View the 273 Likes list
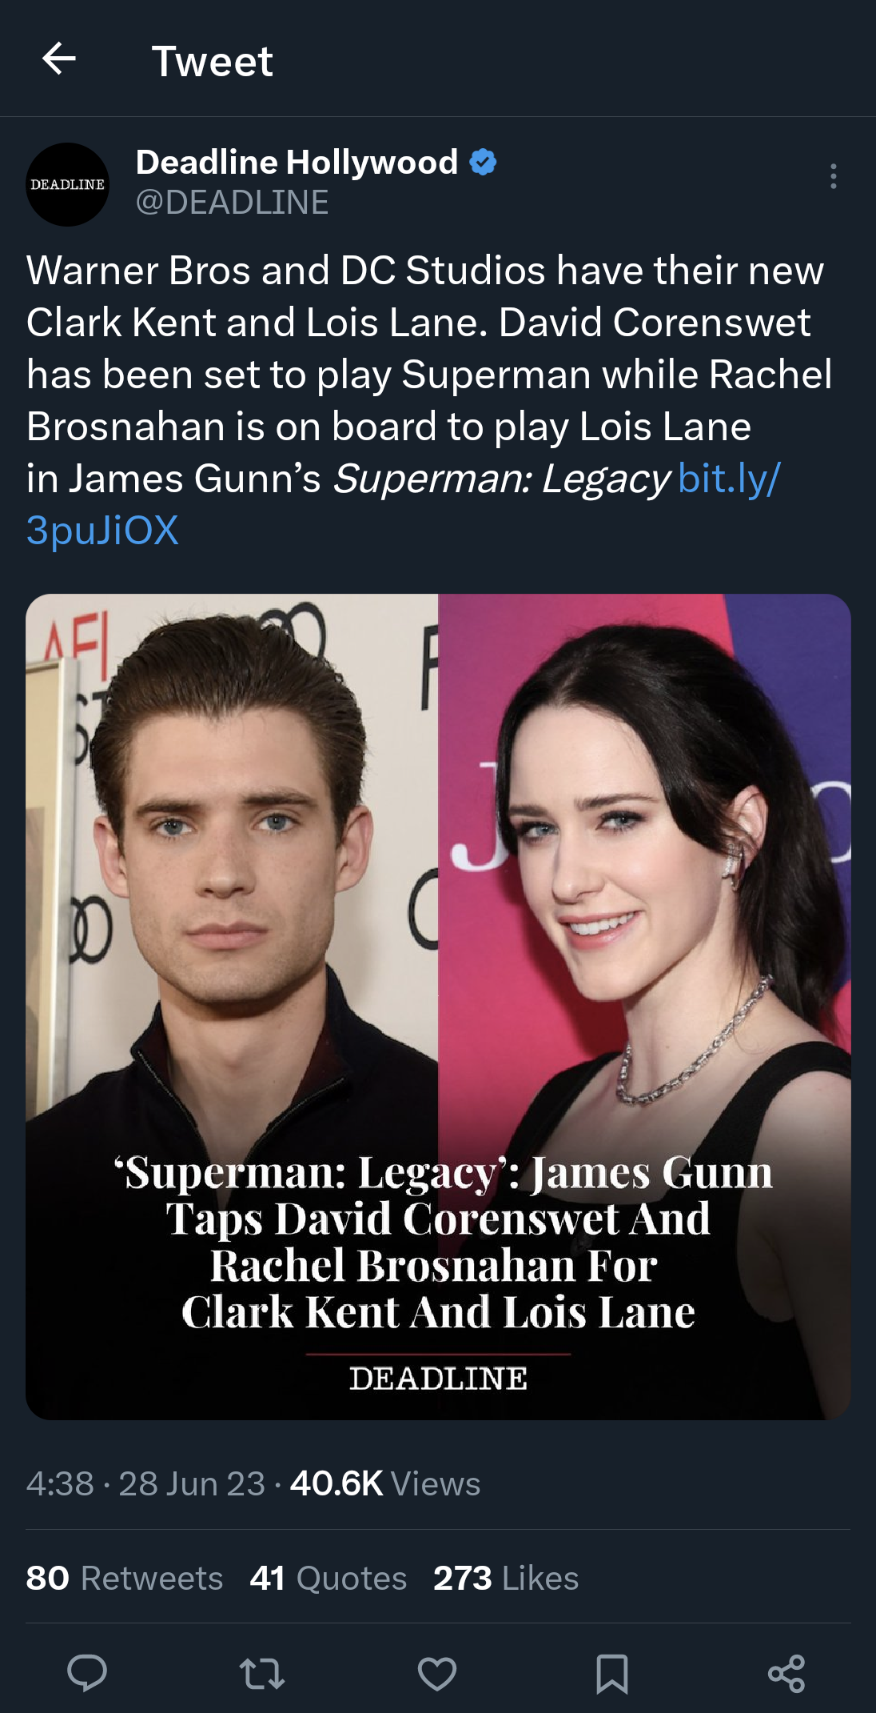Viewport: 876px width, 1713px height. point(506,1578)
